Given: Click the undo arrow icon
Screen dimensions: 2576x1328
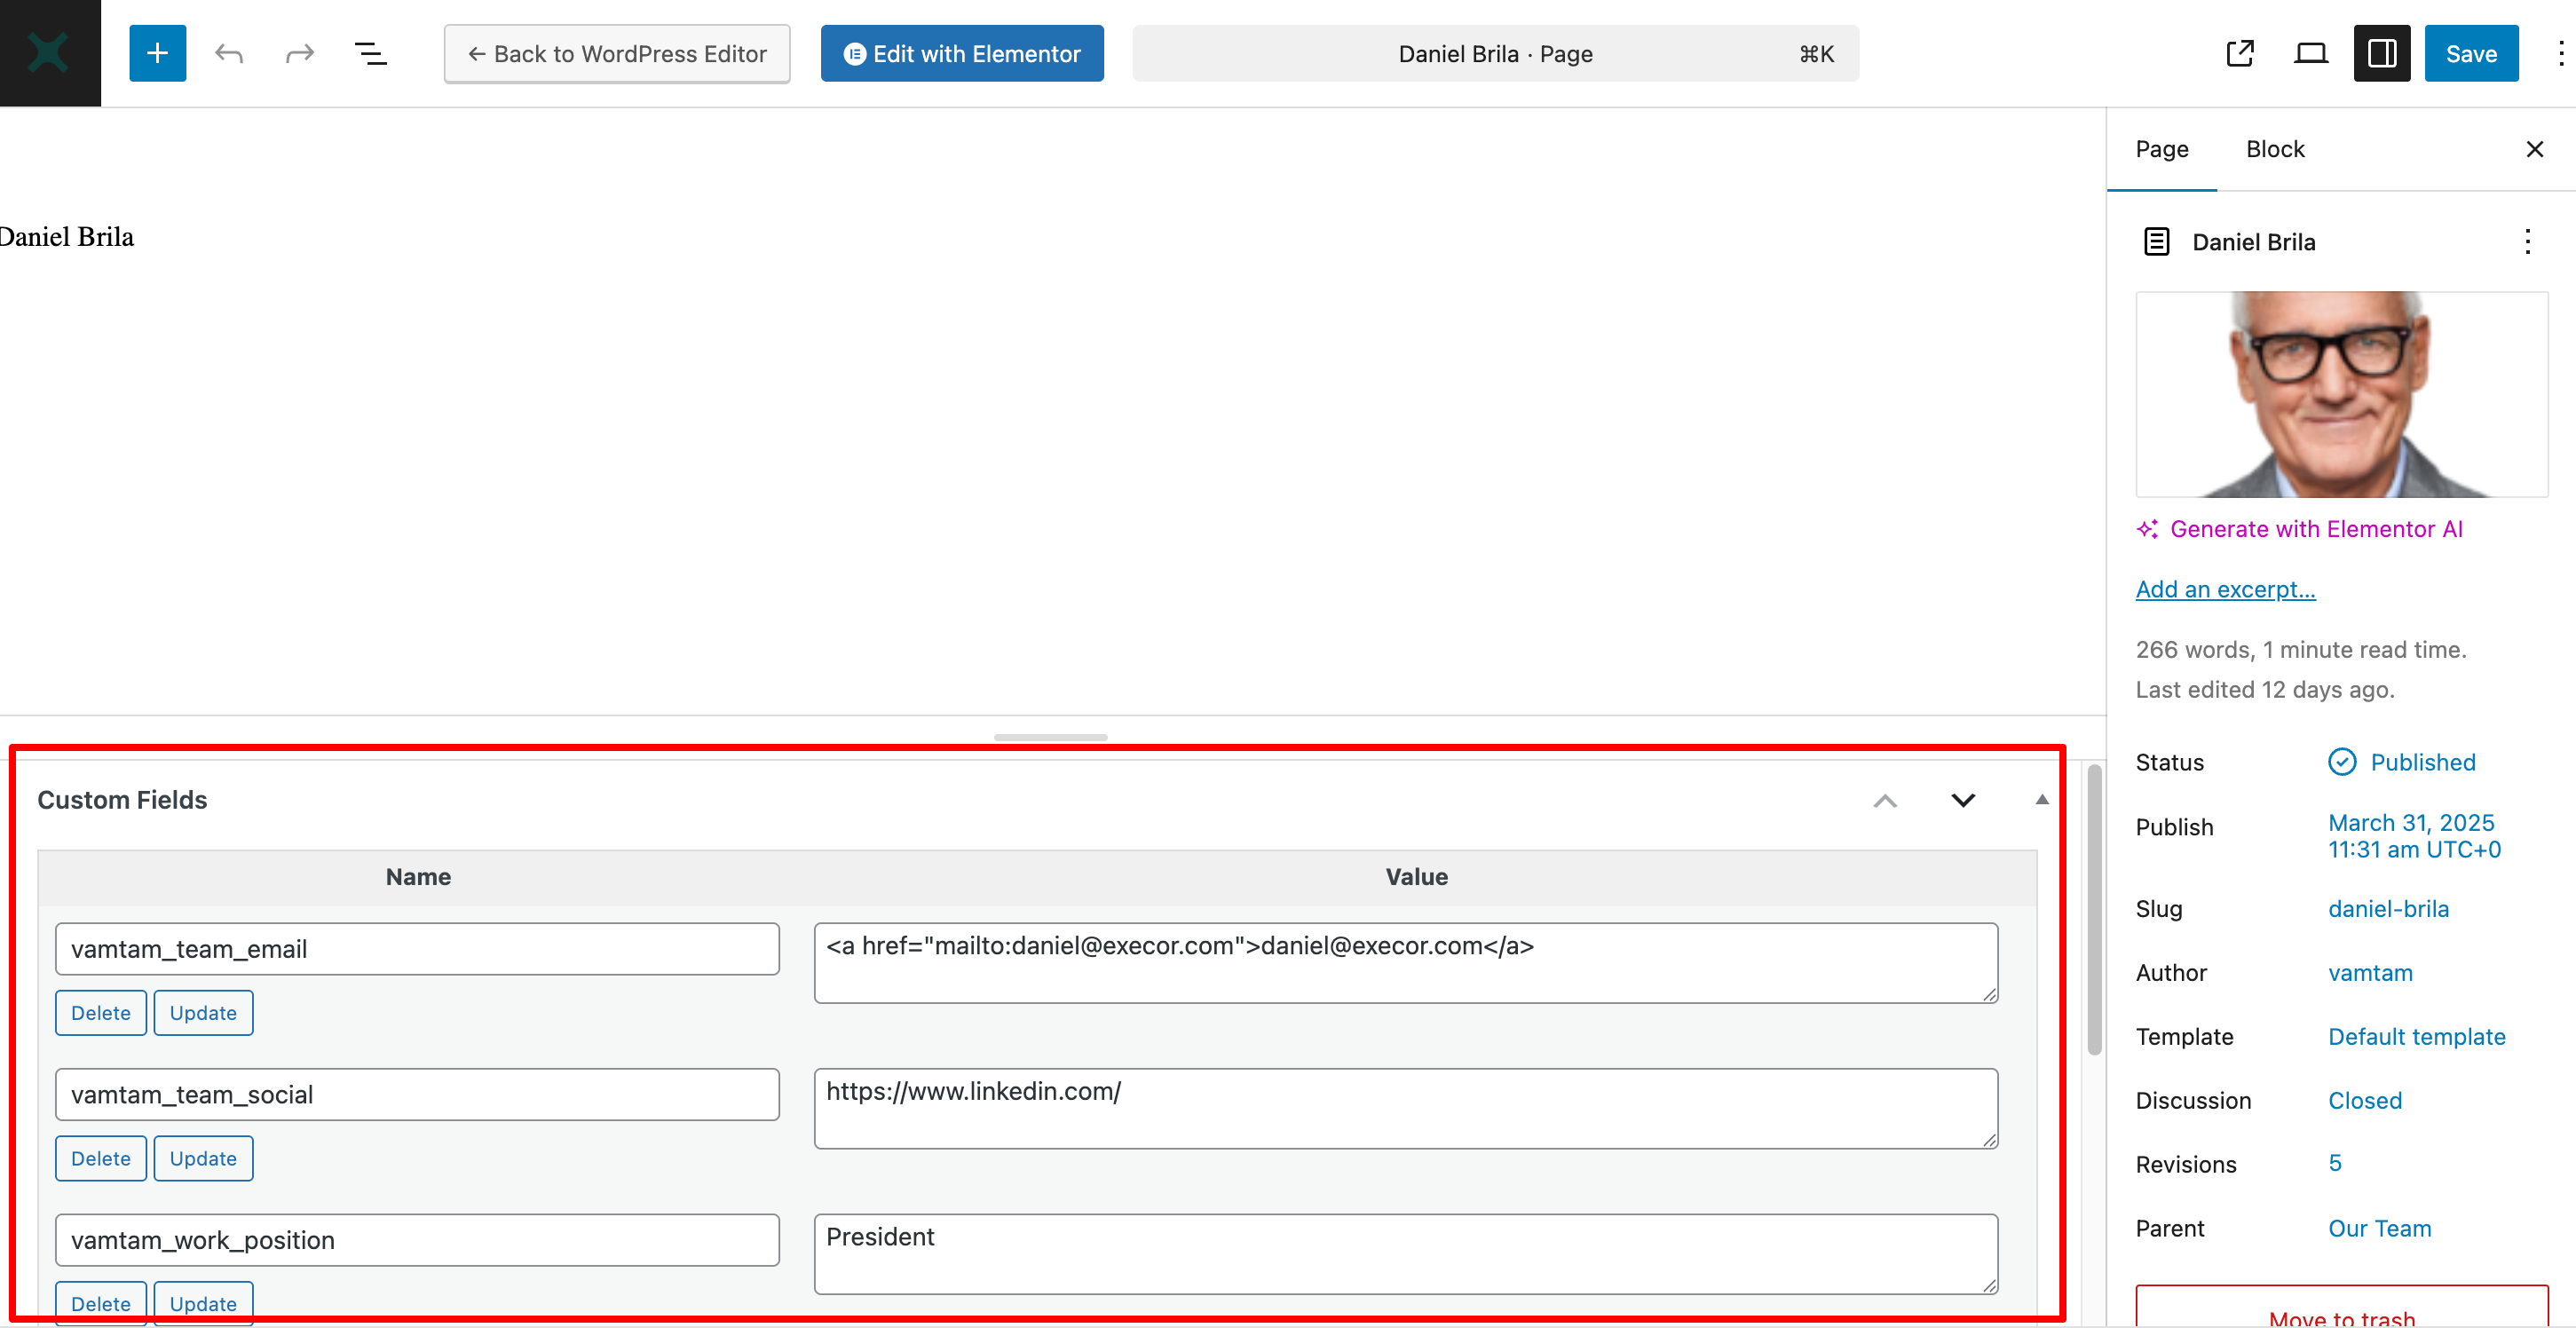Looking at the screenshot, I should [228, 53].
